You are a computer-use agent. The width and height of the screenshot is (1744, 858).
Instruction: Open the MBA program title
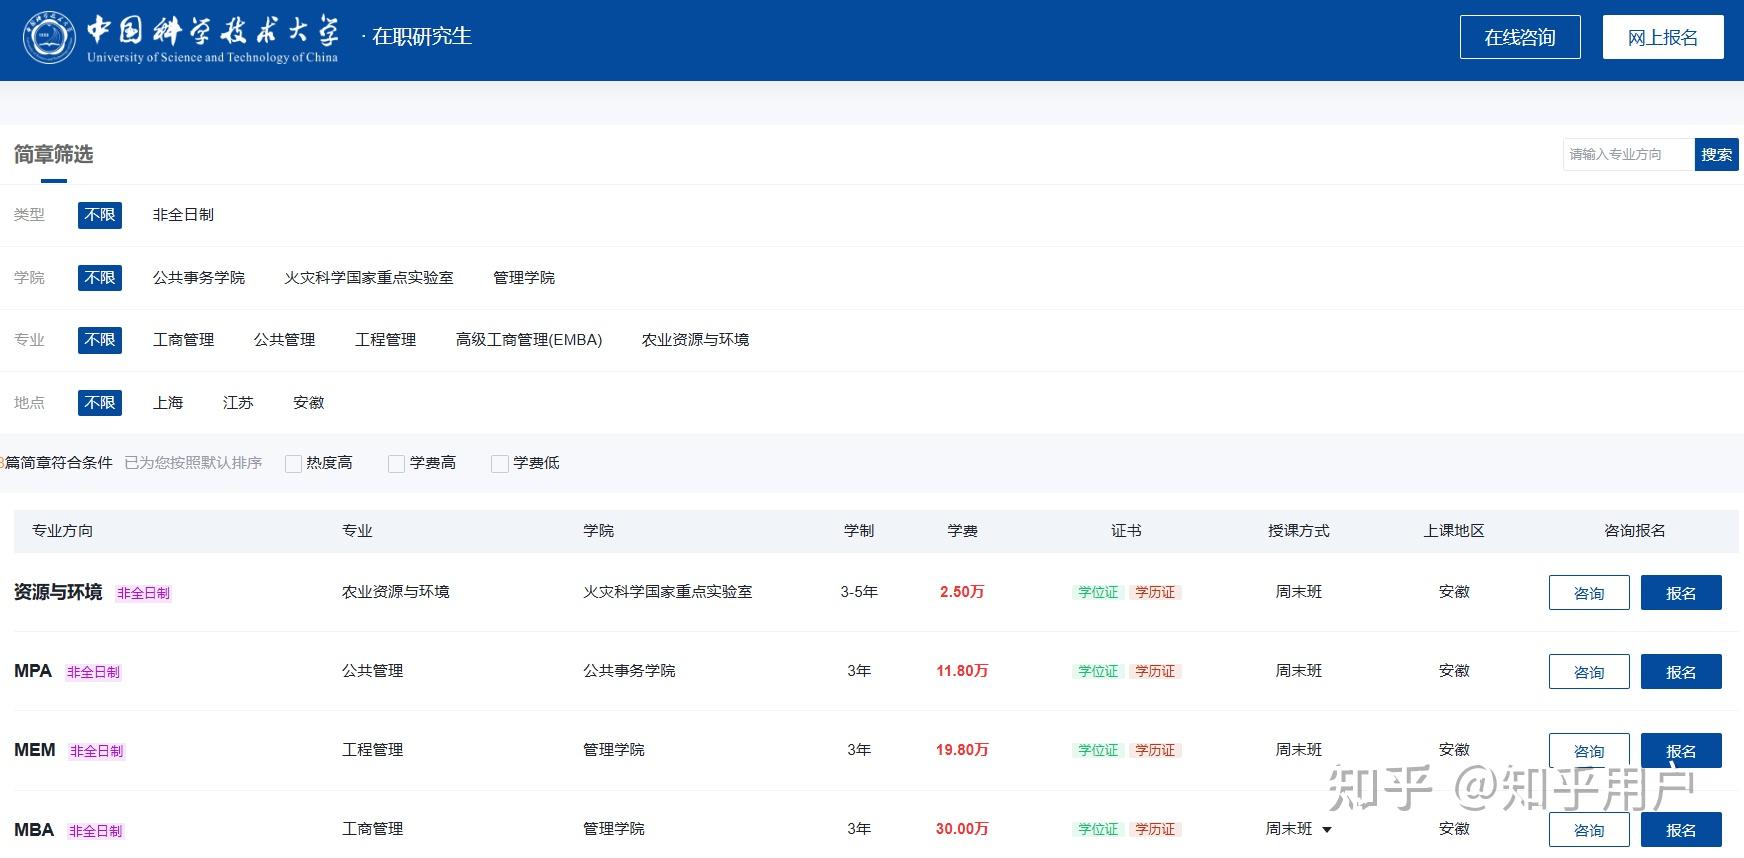click(x=34, y=830)
